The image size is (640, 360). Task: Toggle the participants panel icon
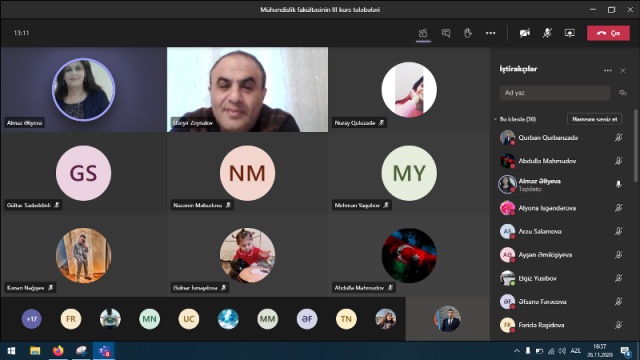click(423, 33)
